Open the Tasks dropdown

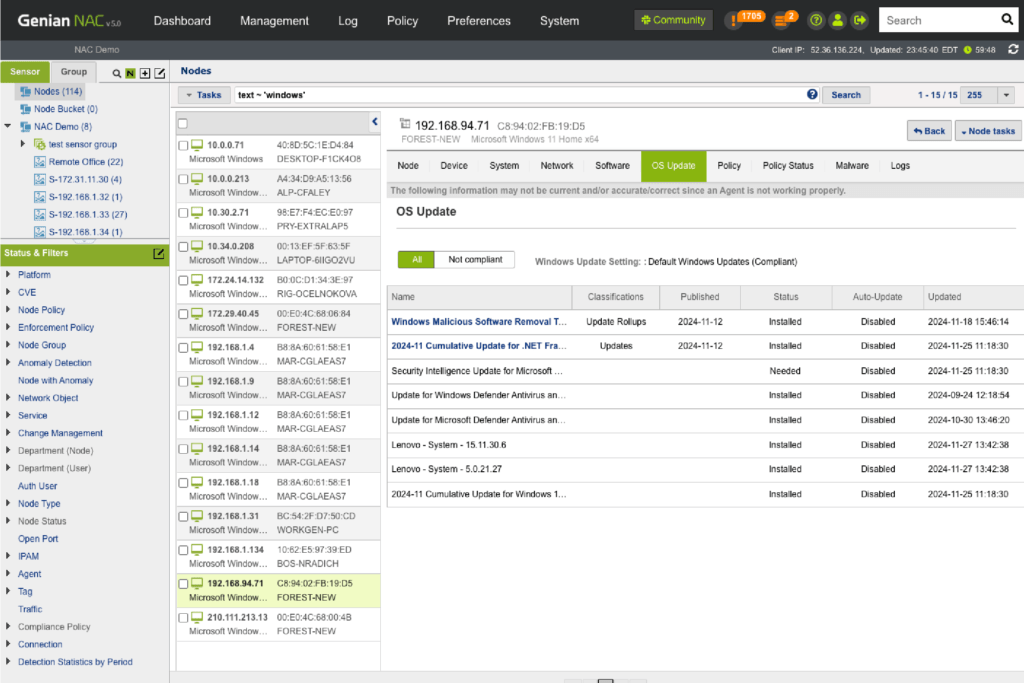(x=203, y=95)
